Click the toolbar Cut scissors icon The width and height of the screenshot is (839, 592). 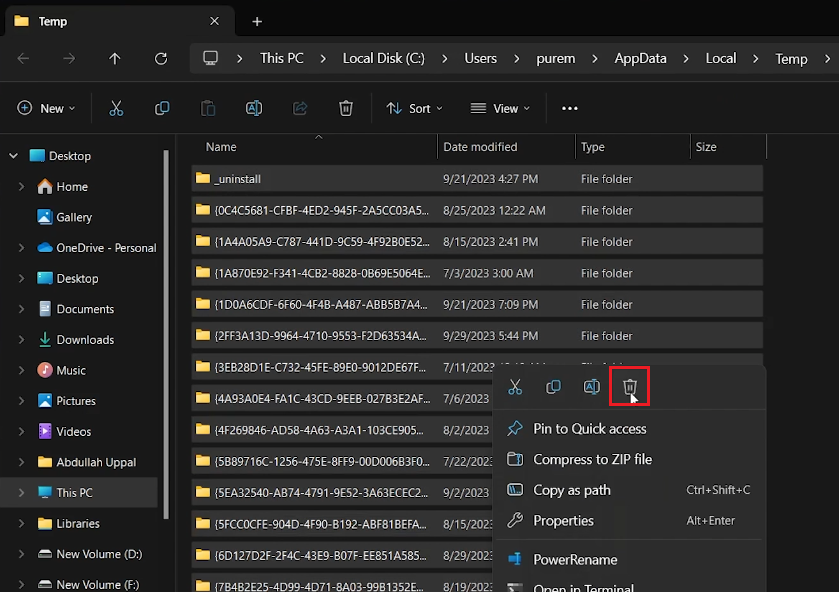(x=116, y=108)
